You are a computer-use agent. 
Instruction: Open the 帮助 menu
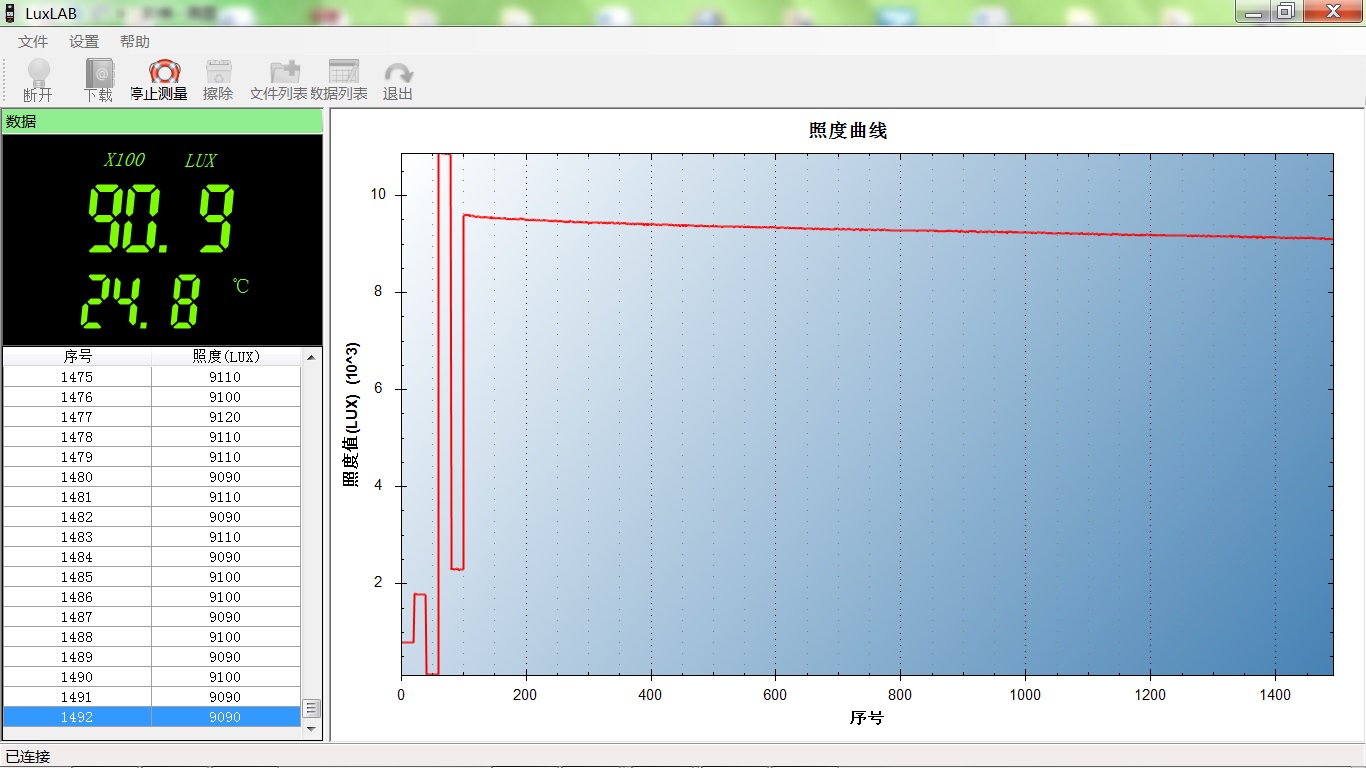click(135, 41)
